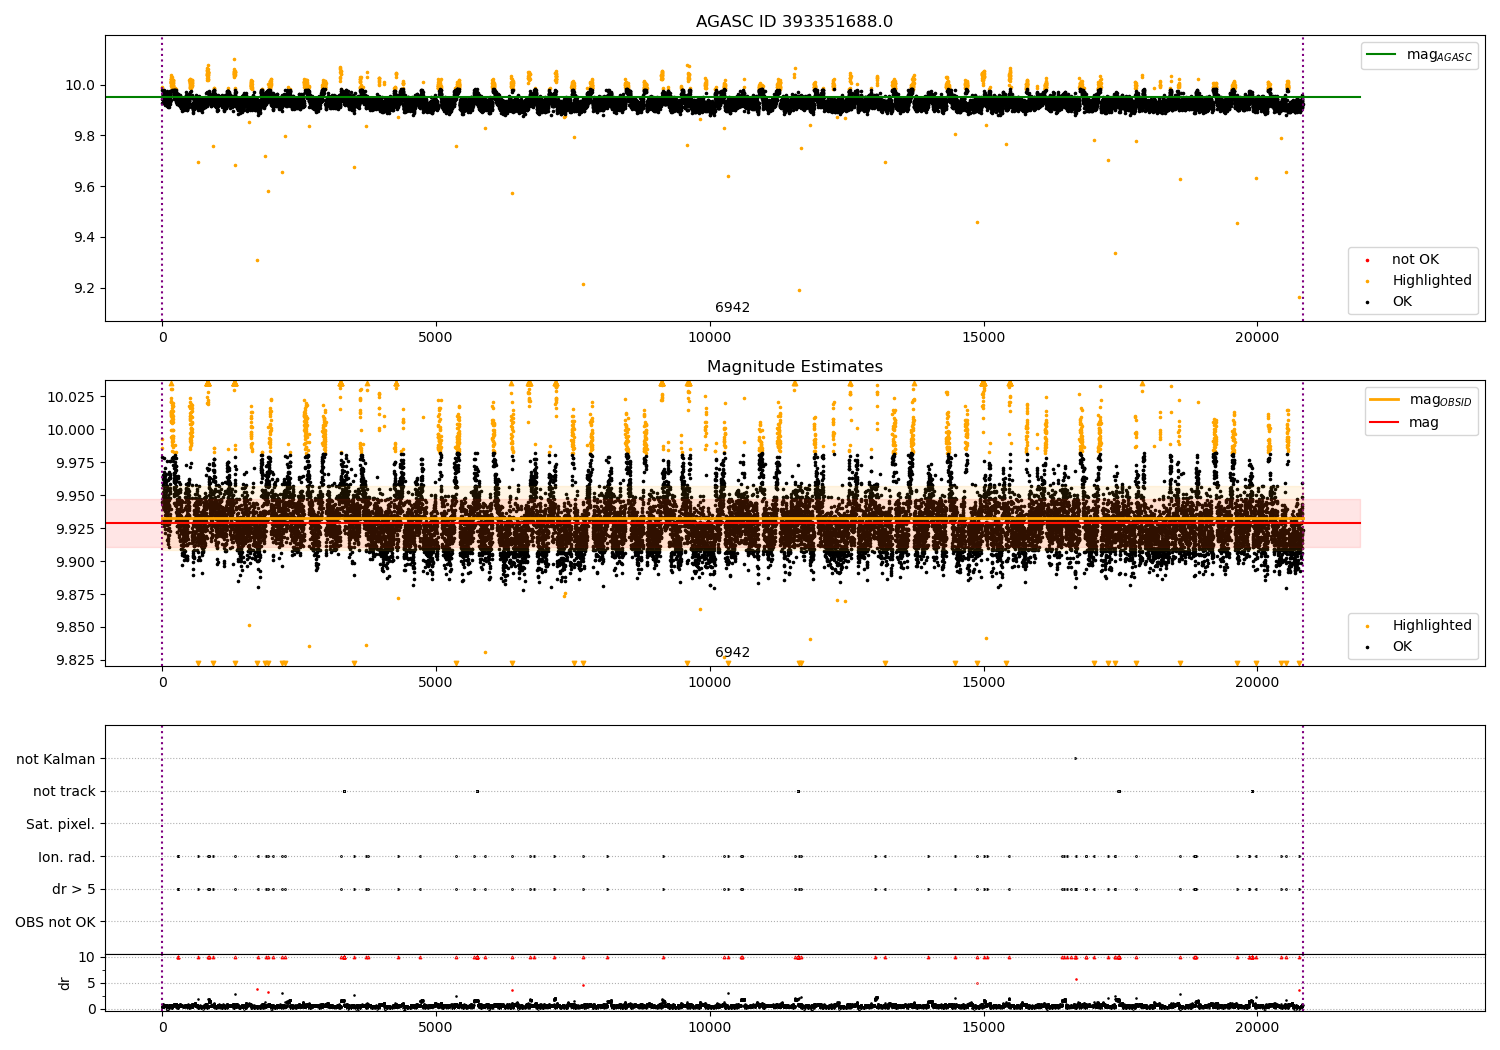
Task: Click the '10.025' y-axis tick label
Action: pos(71,397)
